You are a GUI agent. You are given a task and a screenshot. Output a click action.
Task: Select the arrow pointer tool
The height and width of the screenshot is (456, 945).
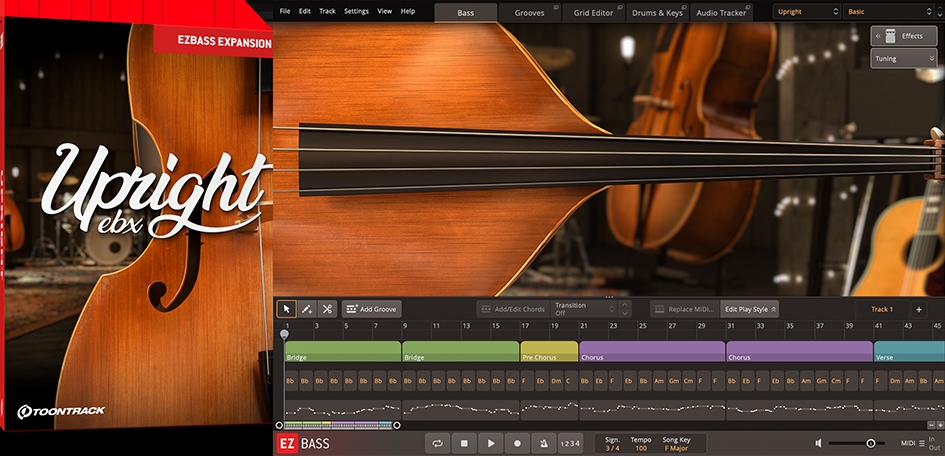point(287,309)
